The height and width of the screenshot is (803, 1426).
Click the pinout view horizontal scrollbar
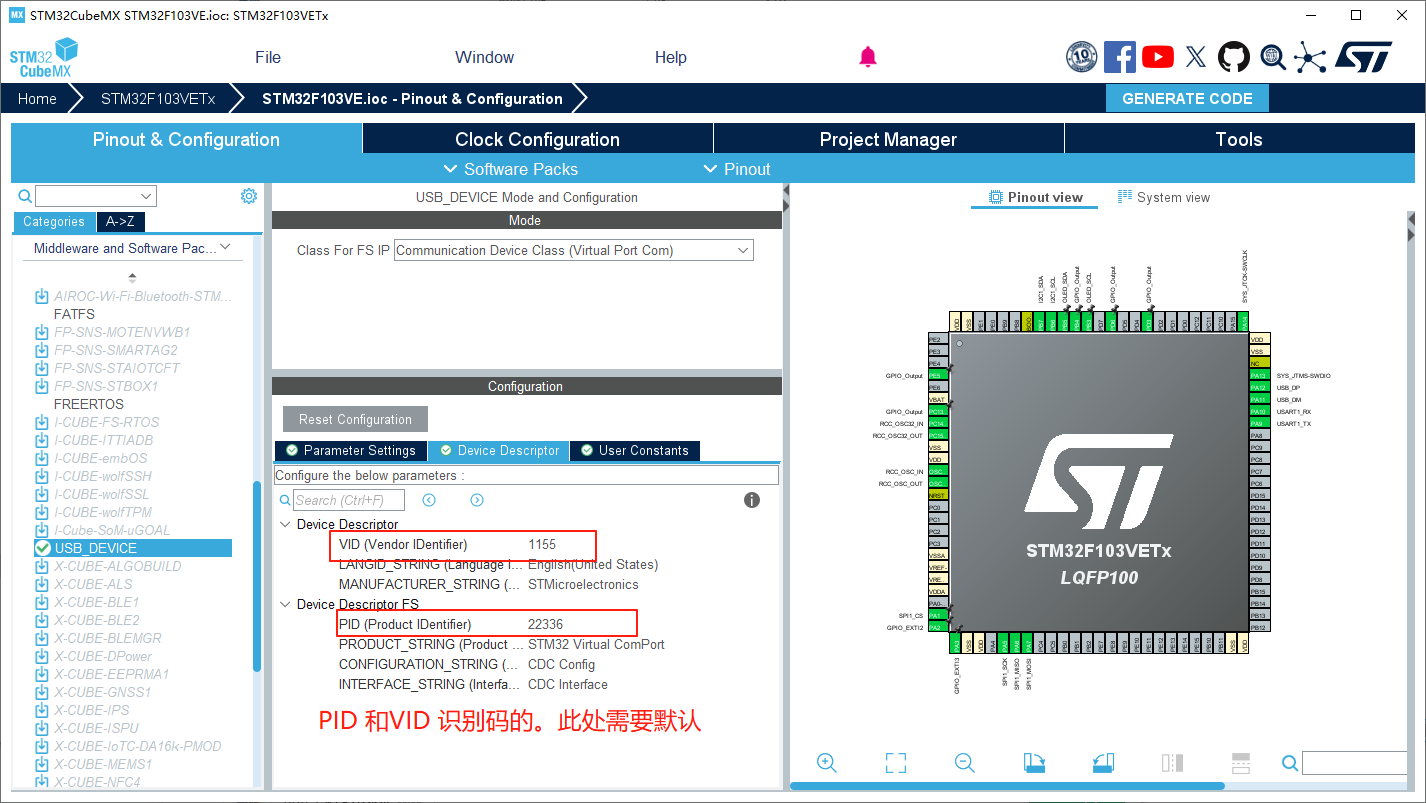tap(1008, 786)
